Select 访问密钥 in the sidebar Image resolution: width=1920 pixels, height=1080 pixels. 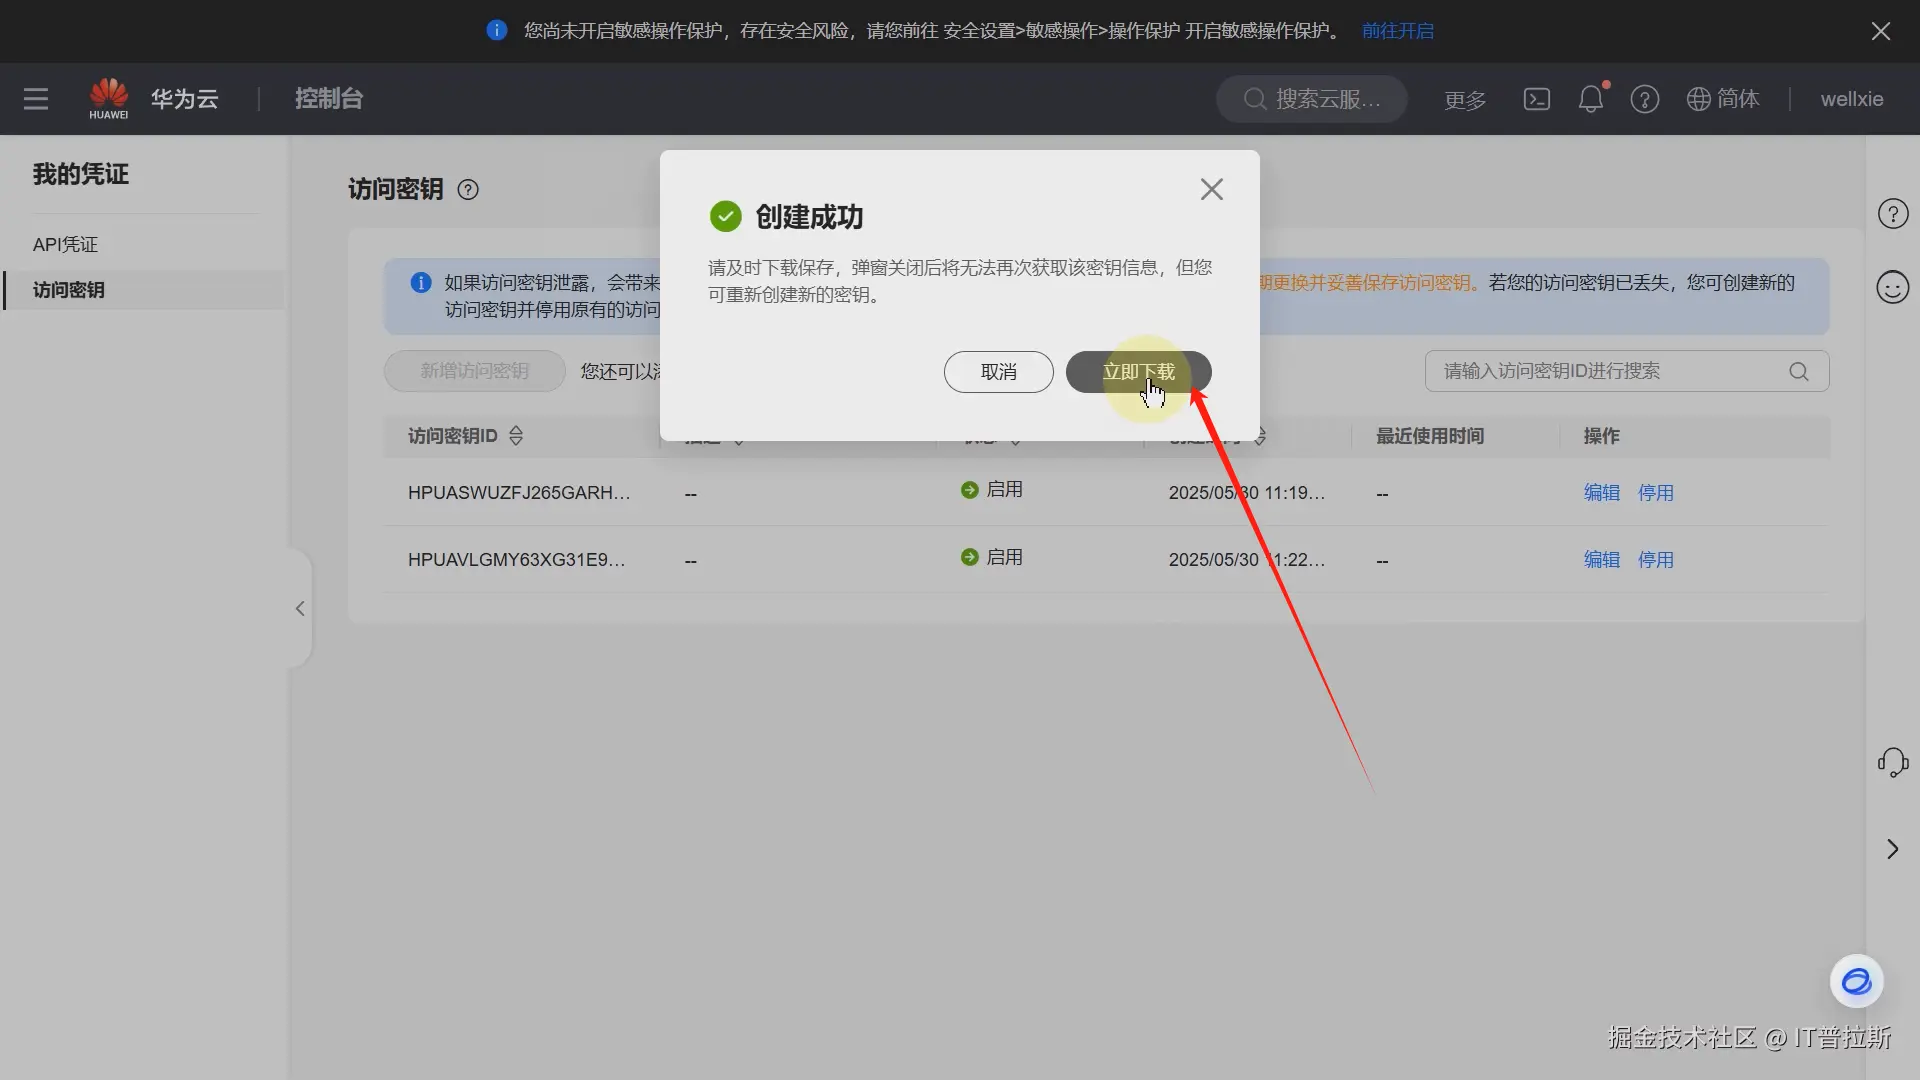point(69,290)
